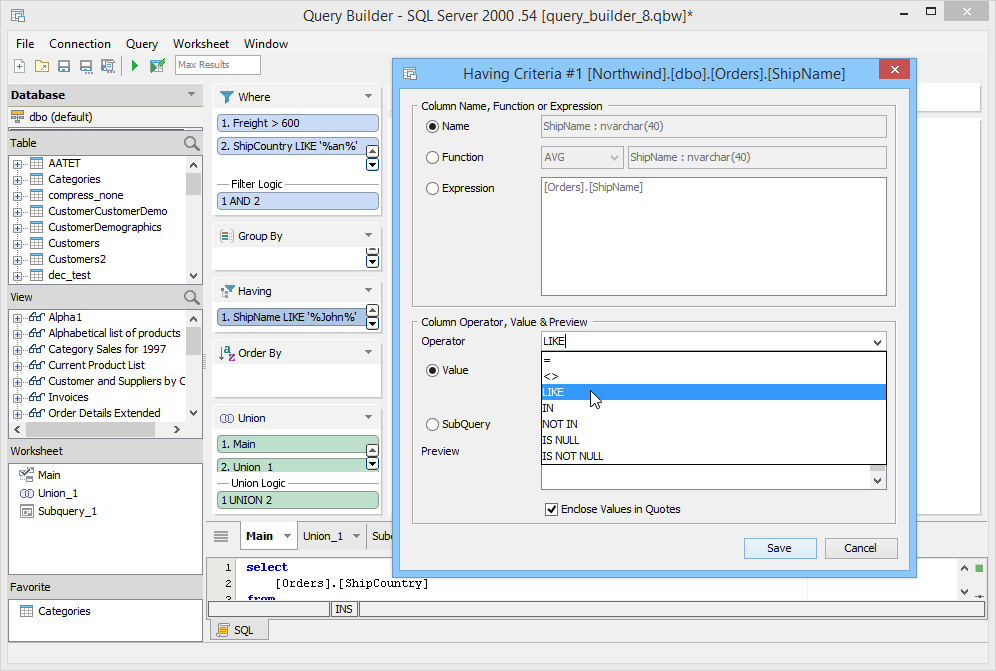
Task: Click the Main worksheet icon
Action: coord(26,475)
